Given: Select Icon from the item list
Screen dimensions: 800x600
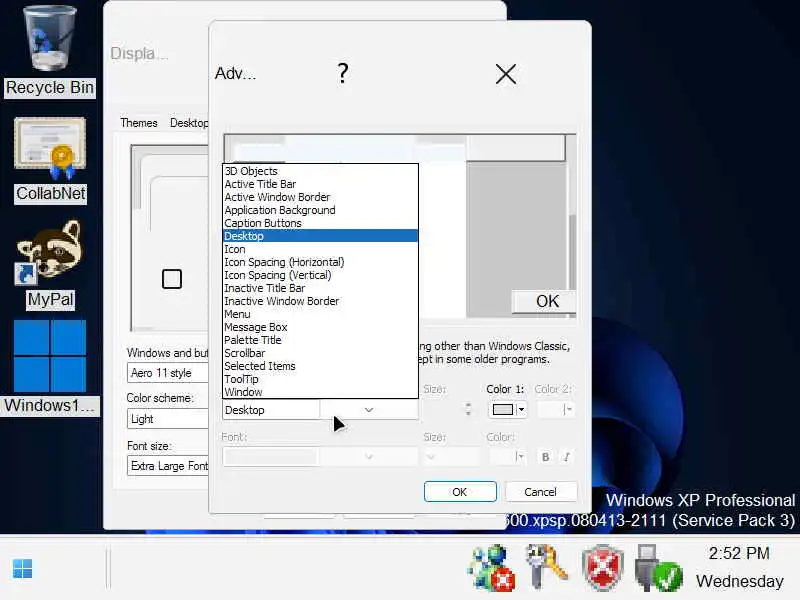Looking at the screenshot, I should tap(320, 249).
